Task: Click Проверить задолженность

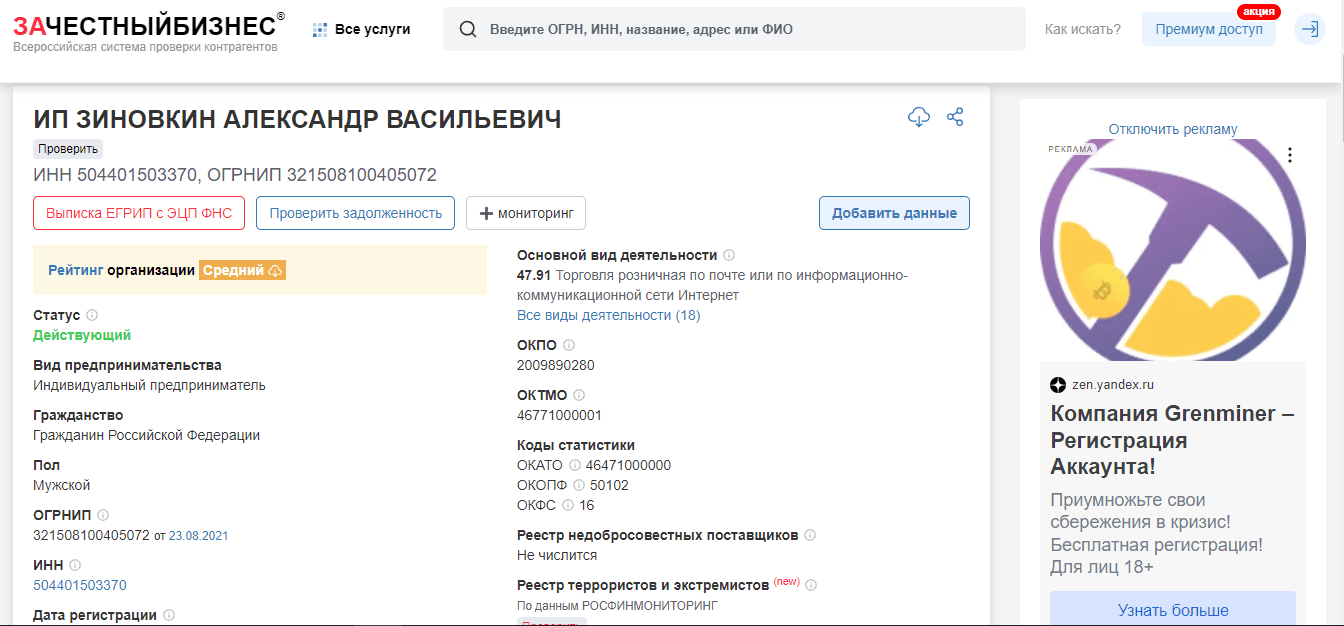Action: tap(355, 212)
